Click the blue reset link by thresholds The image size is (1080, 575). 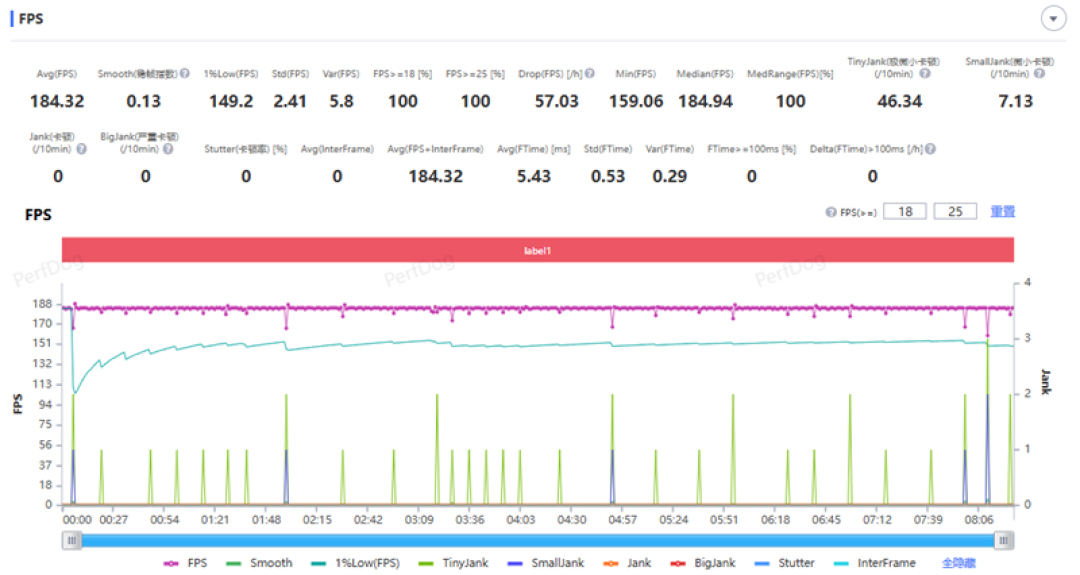click(x=1002, y=211)
